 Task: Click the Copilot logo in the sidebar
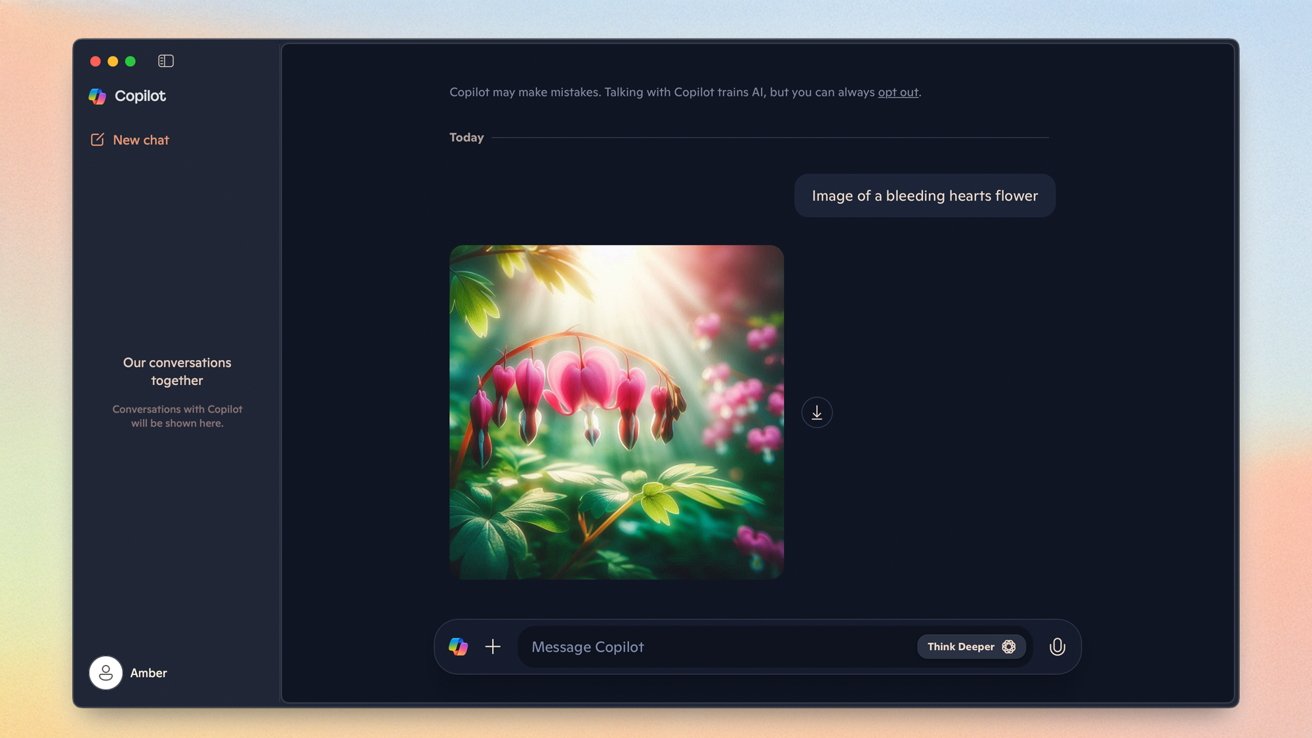97,96
